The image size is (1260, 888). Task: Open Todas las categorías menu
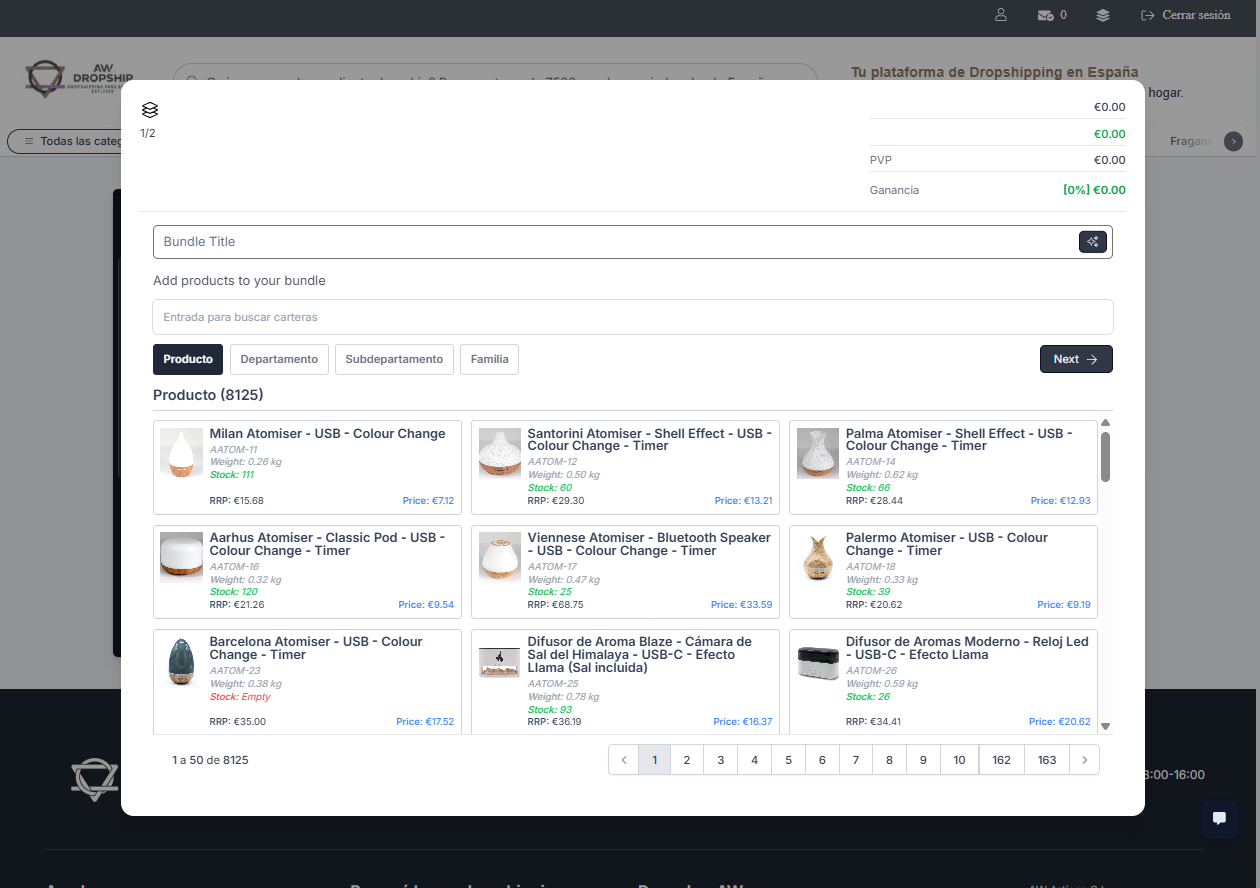(65, 141)
